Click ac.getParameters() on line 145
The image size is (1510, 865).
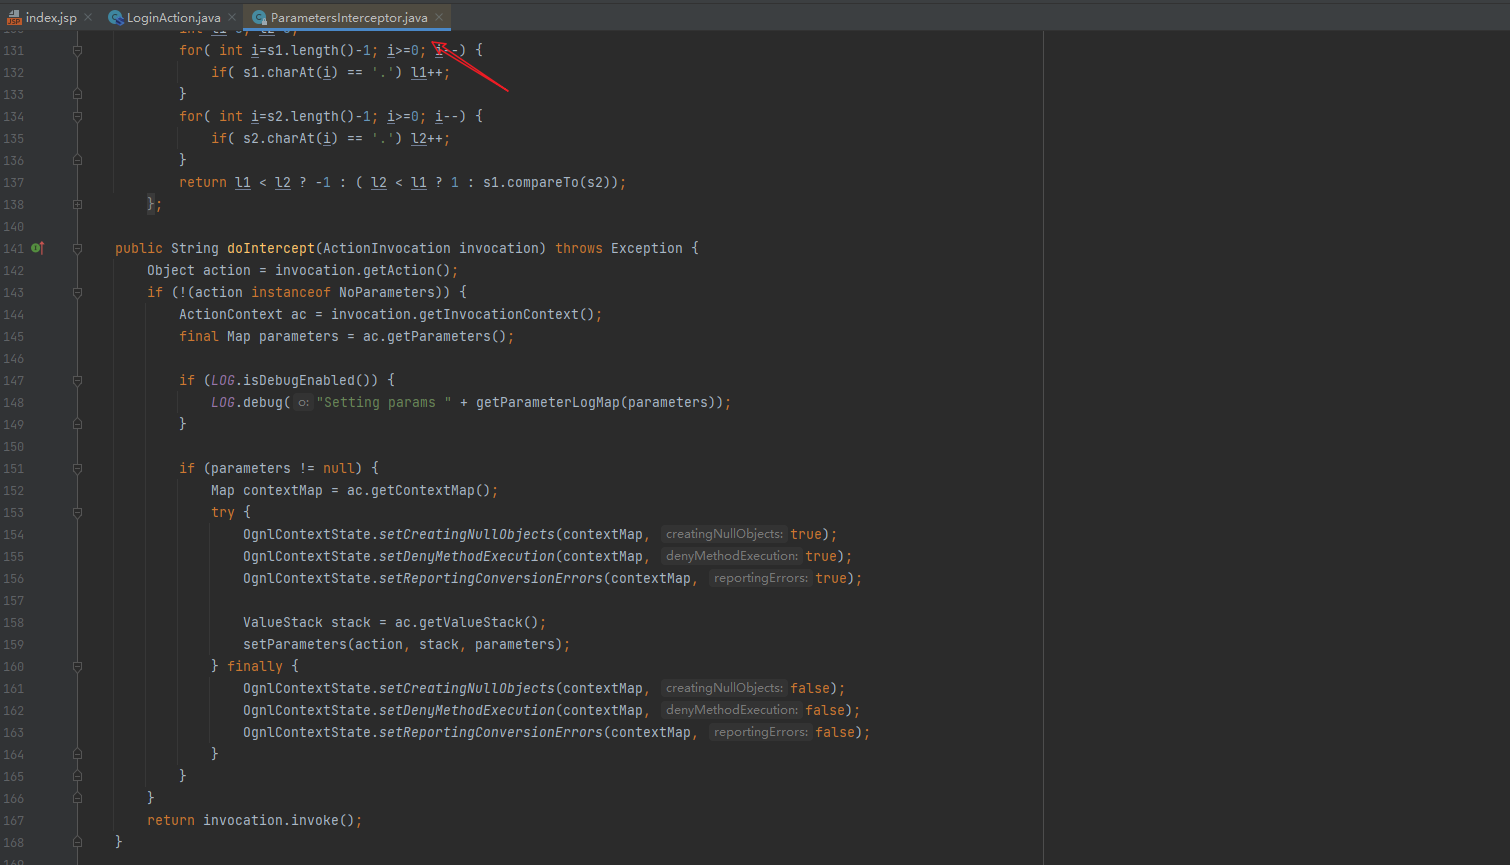pyautogui.click(x=435, y=336)
